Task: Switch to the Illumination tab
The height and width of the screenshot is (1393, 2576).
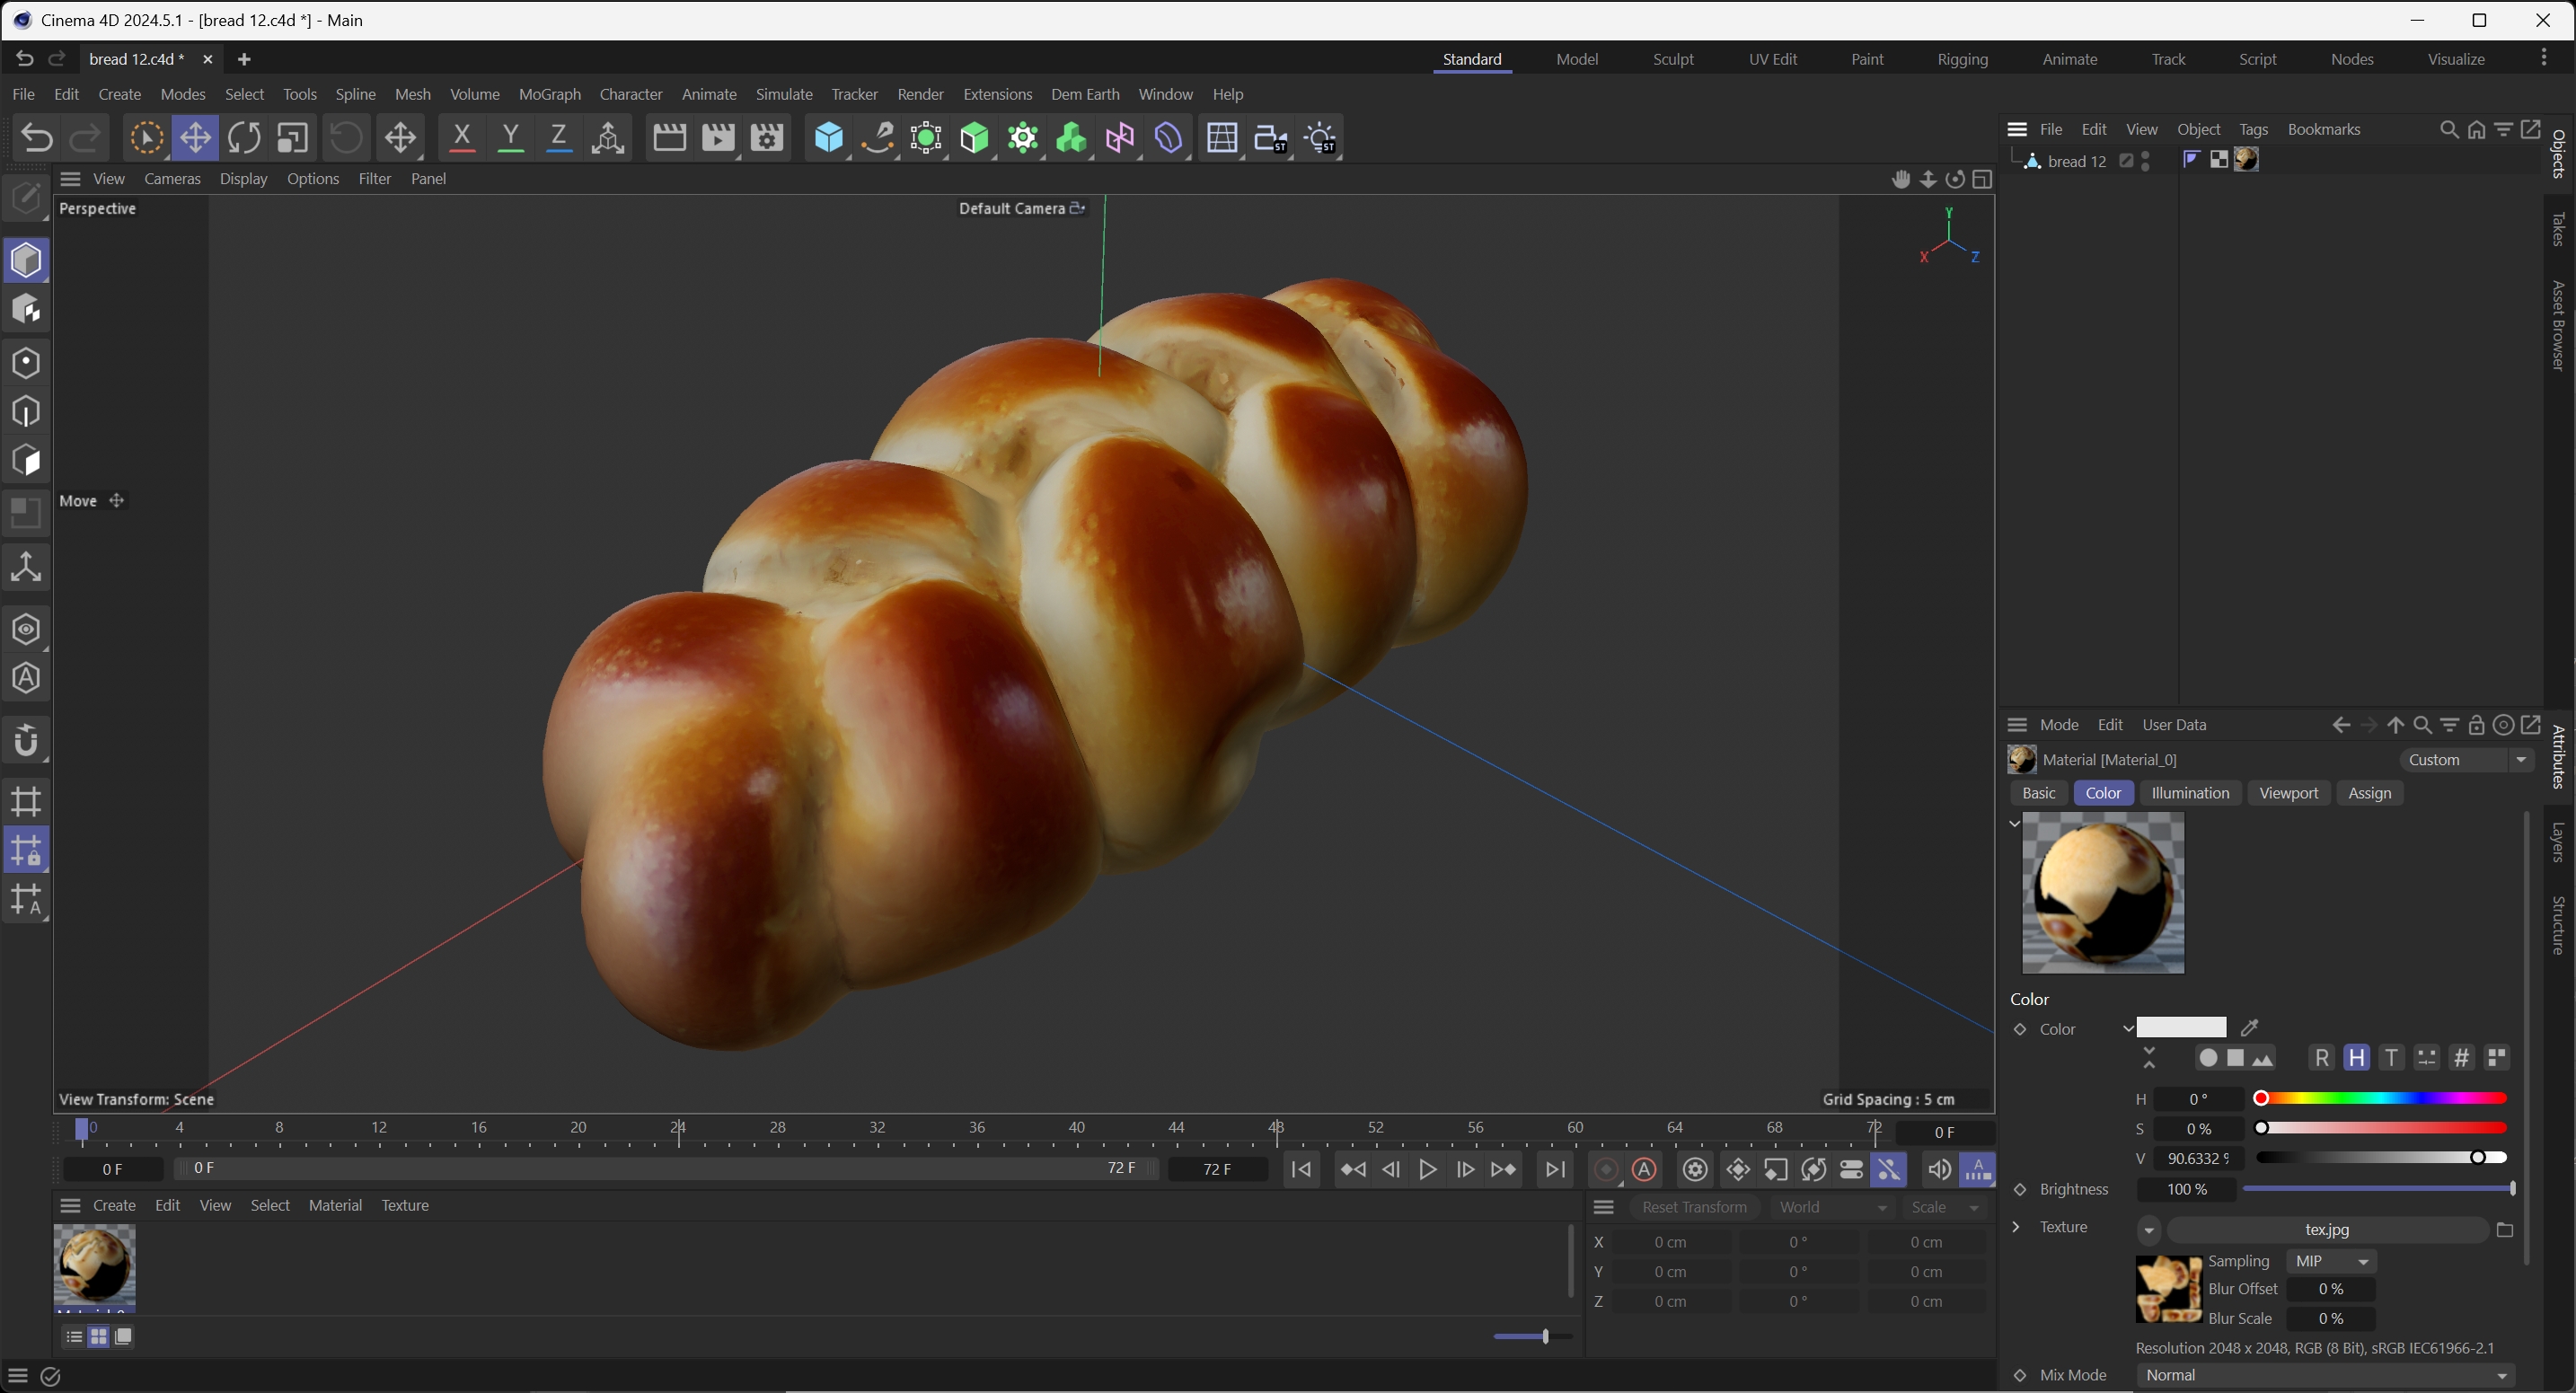Action: (2189, 793)
